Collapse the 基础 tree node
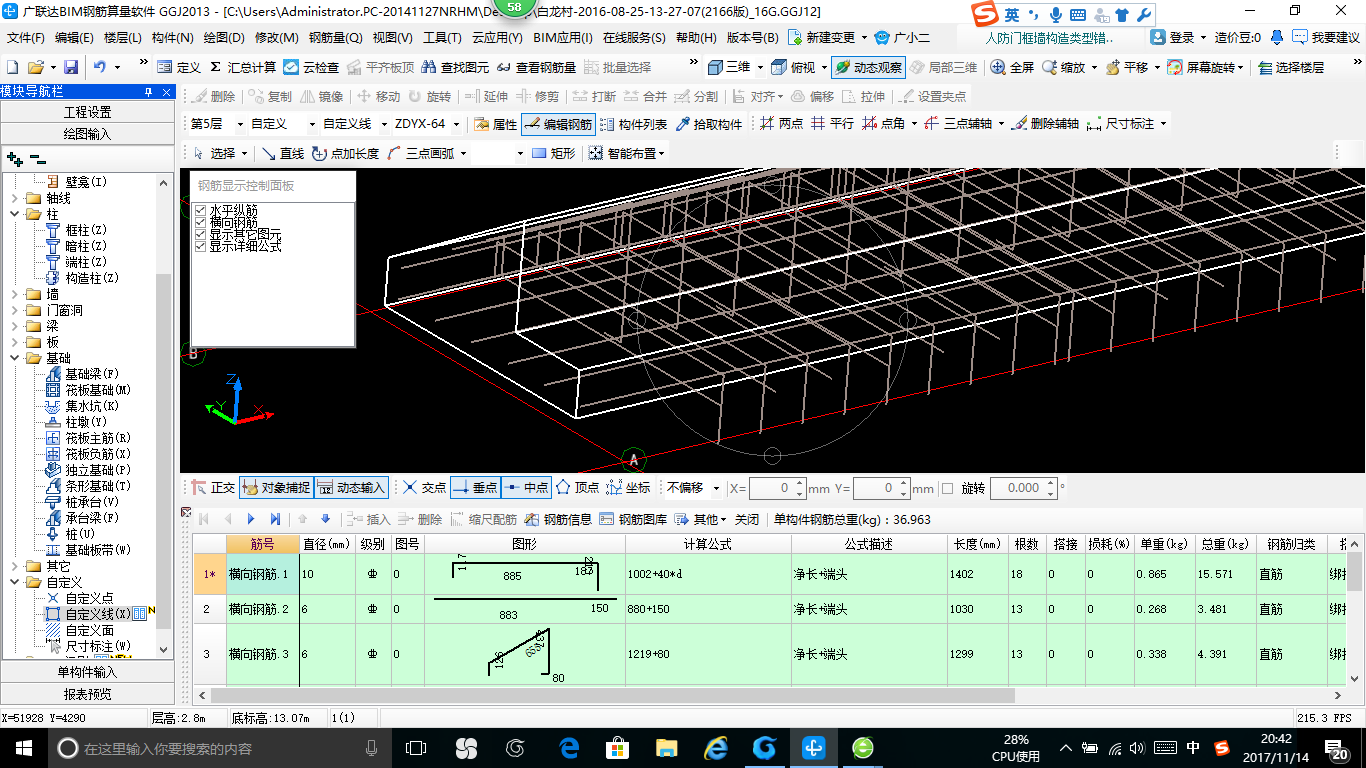Image resolution: width=1366 pixels, height=768 pixels. click(x=13, y=358)
